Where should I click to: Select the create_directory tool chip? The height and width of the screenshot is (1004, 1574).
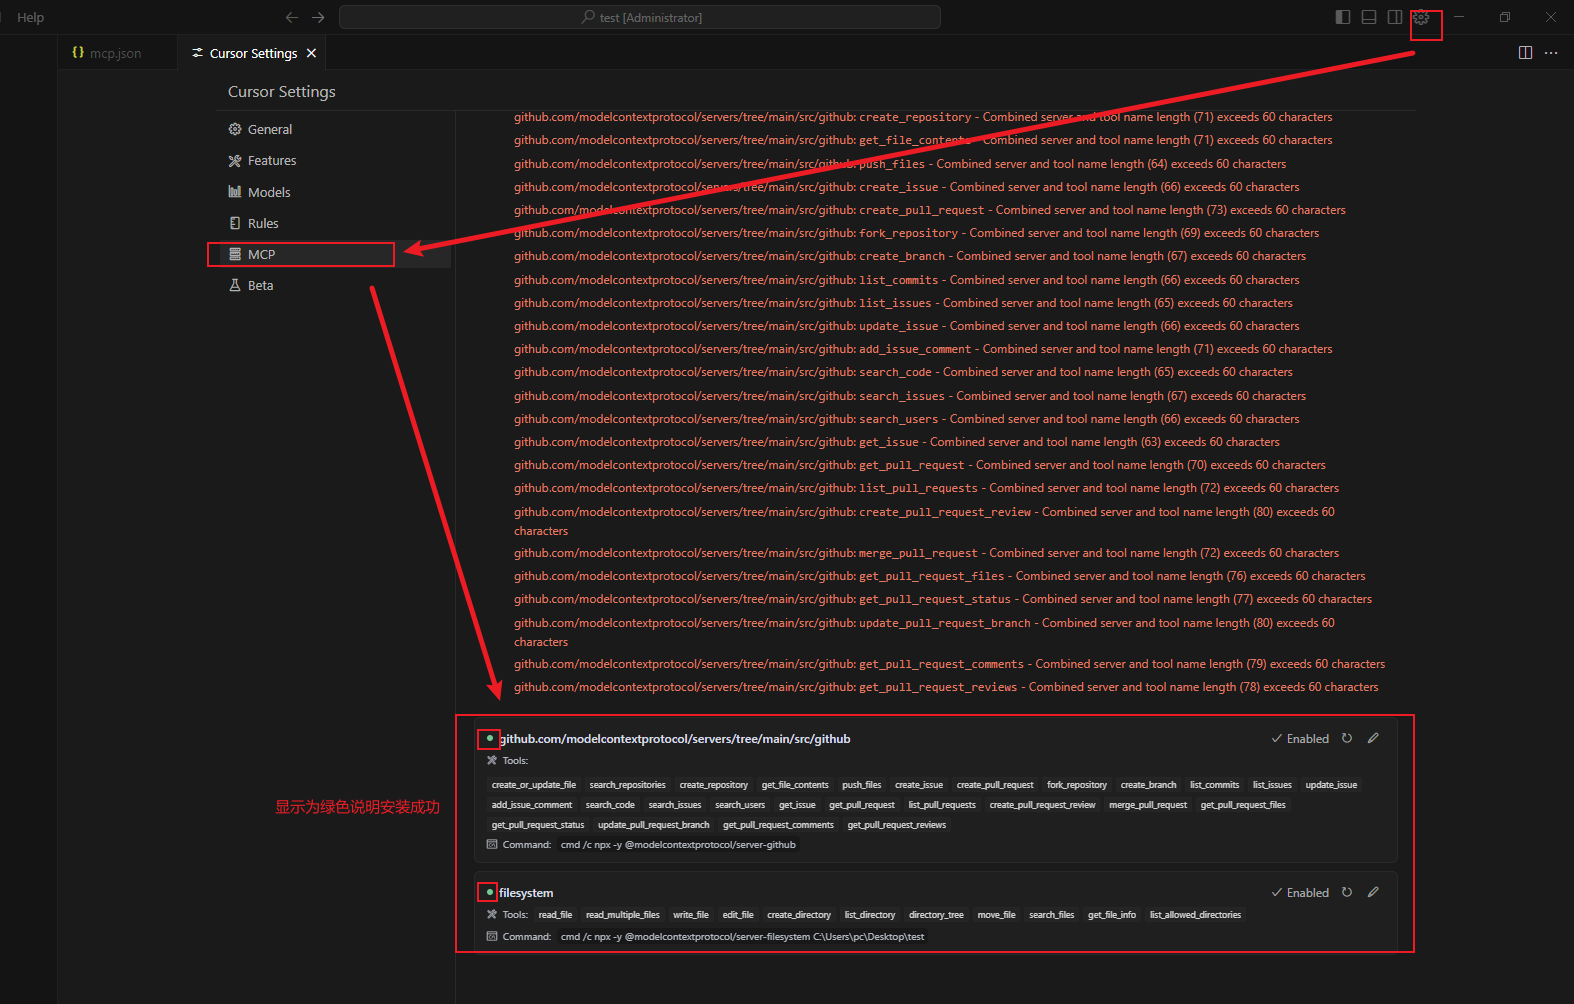[799, 915]
